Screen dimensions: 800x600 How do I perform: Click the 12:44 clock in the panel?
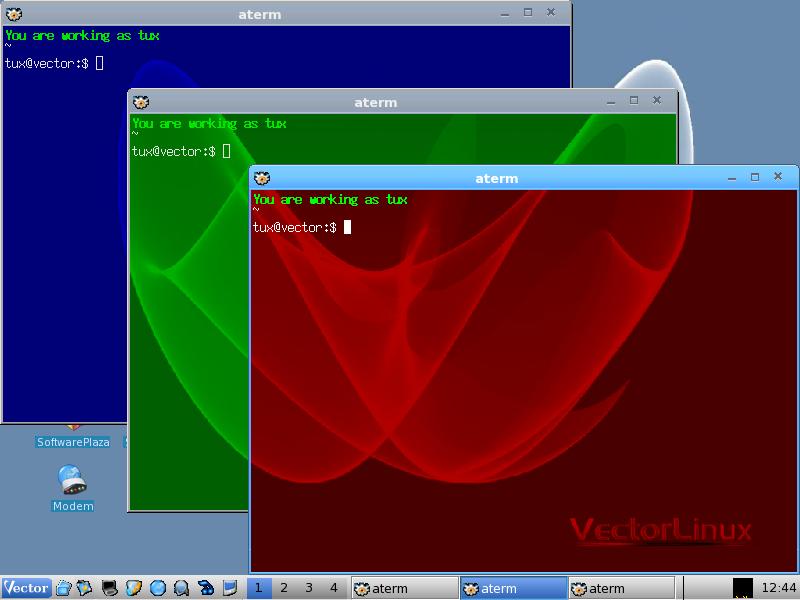pyautogui.click(x=778, y=588)
